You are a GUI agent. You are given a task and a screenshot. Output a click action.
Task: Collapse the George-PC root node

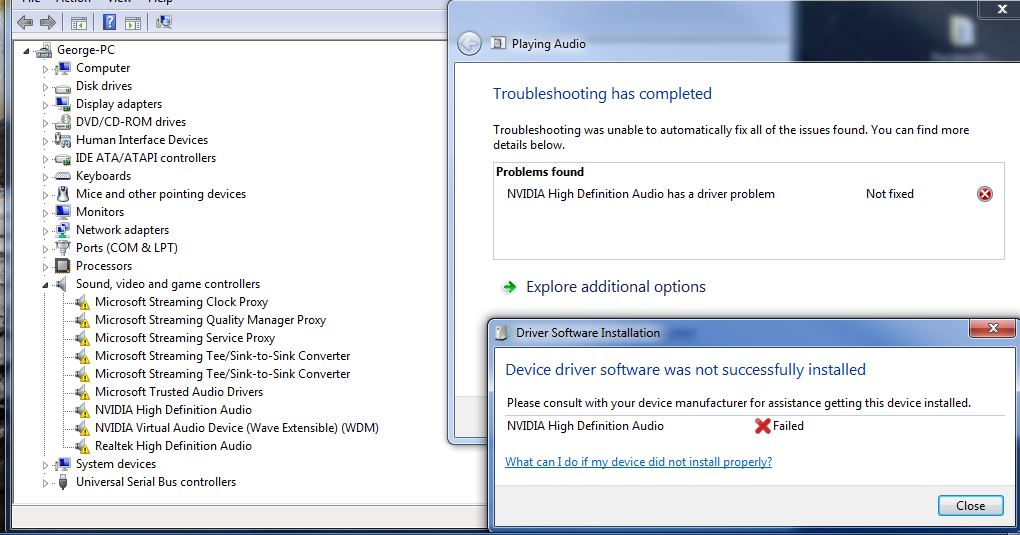(x=26, y=51)
